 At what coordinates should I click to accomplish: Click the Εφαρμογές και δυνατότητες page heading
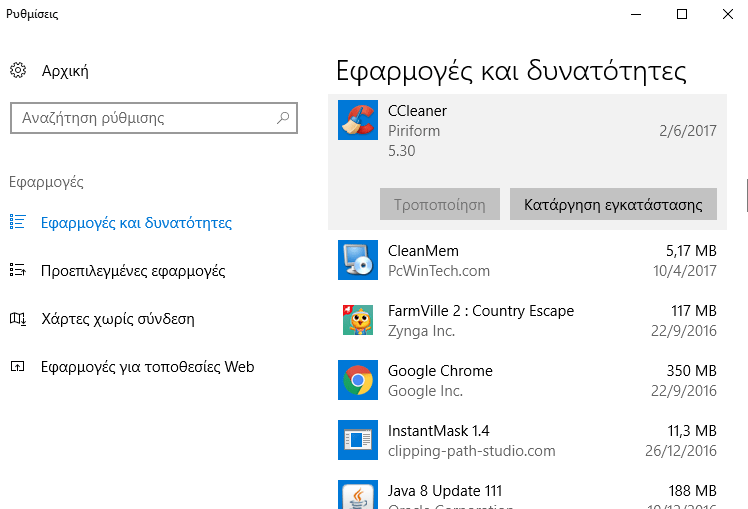click(511, 71)
